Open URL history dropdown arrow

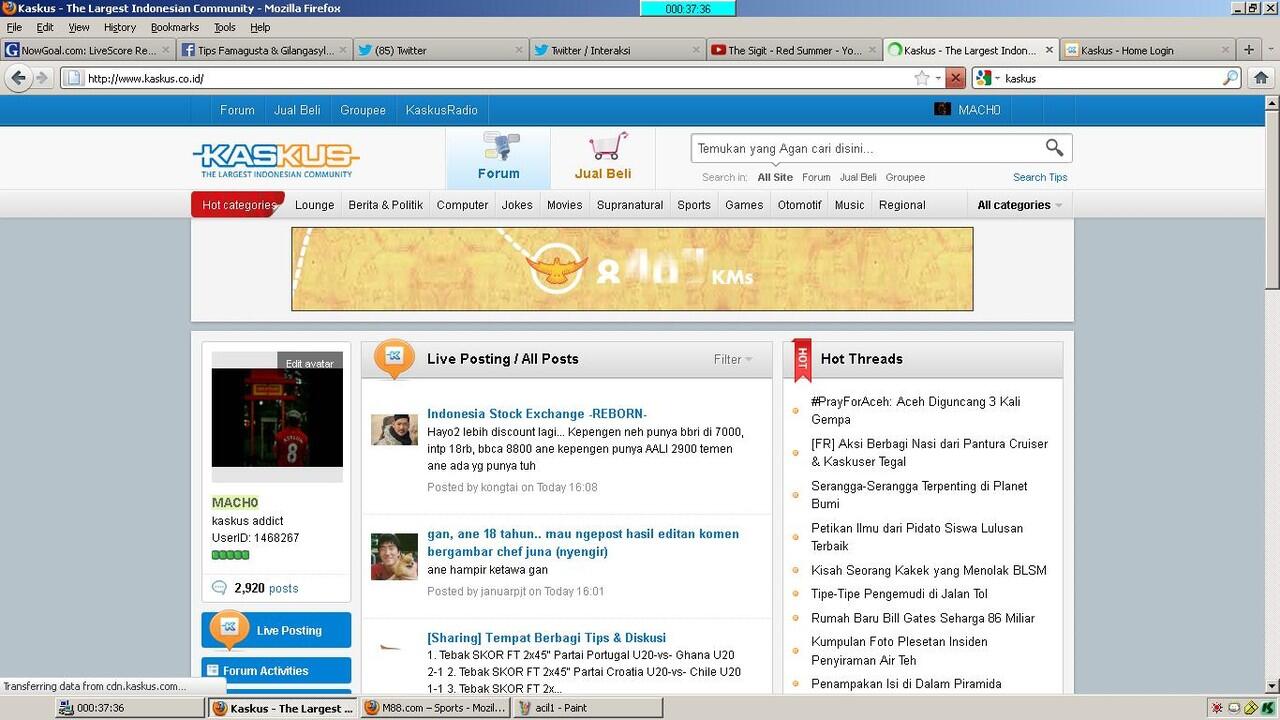pyautogui.click(x=938, y=78)
